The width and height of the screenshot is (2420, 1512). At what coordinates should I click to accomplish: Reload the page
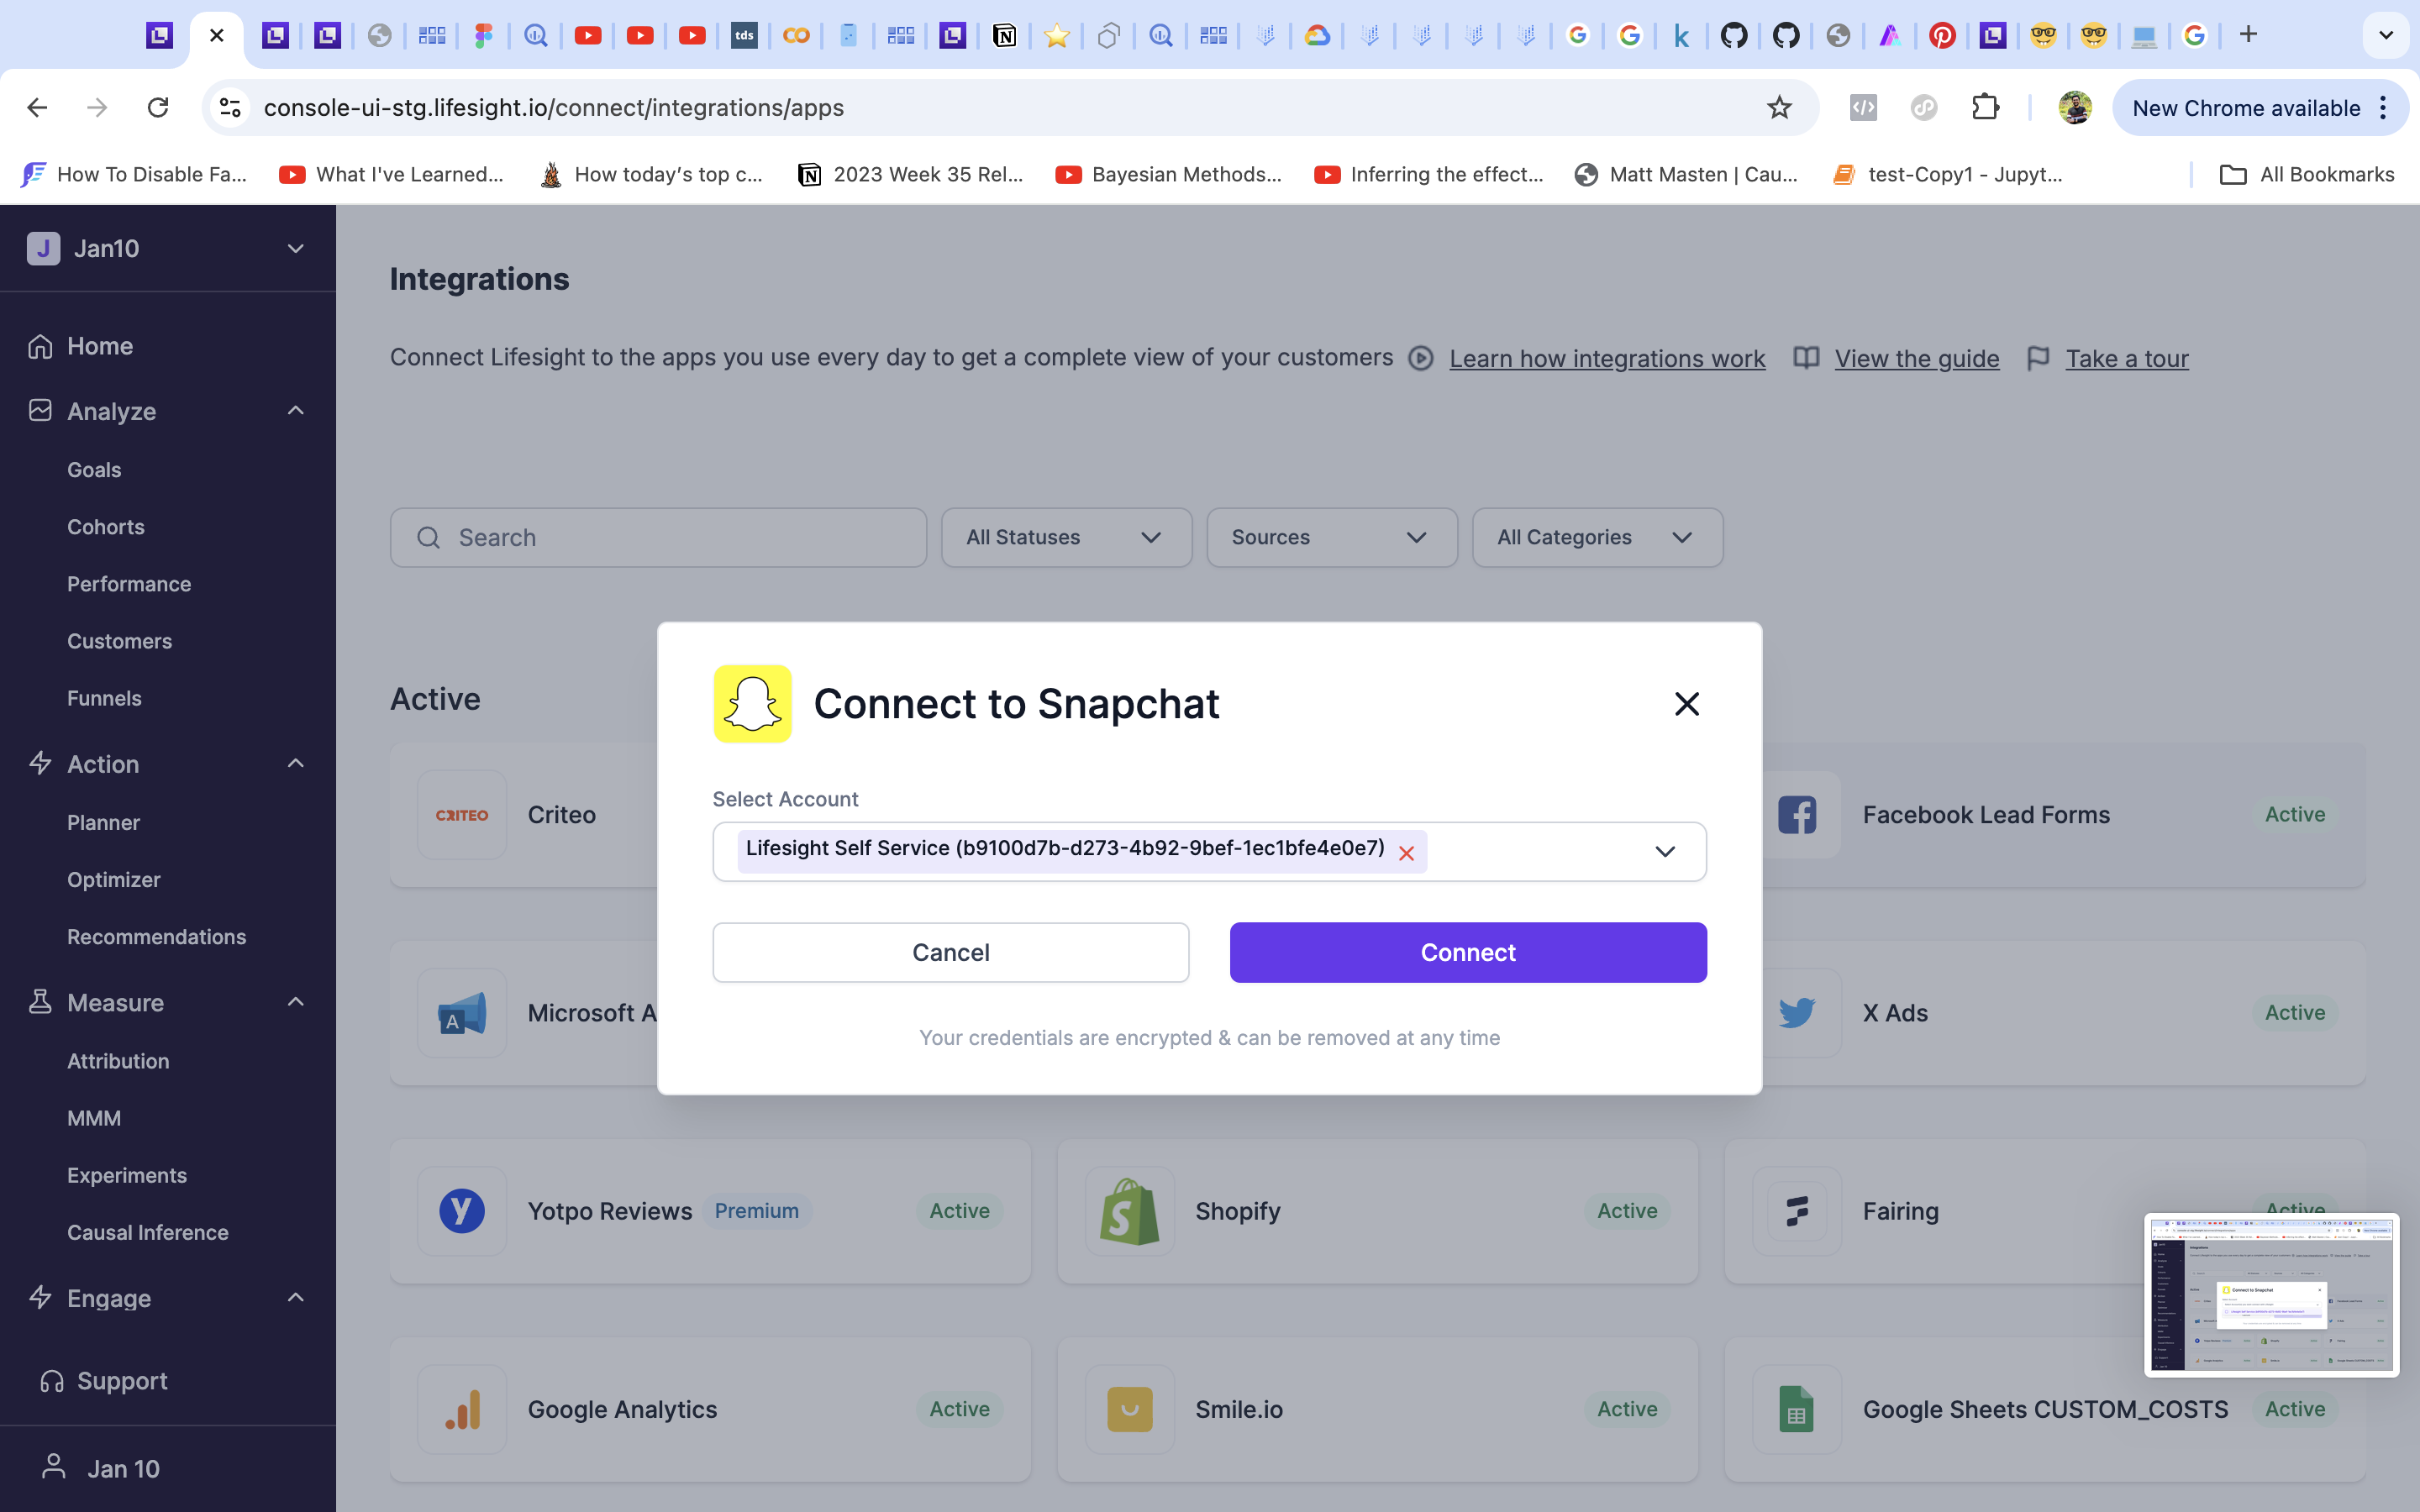[x=158, y=108]
